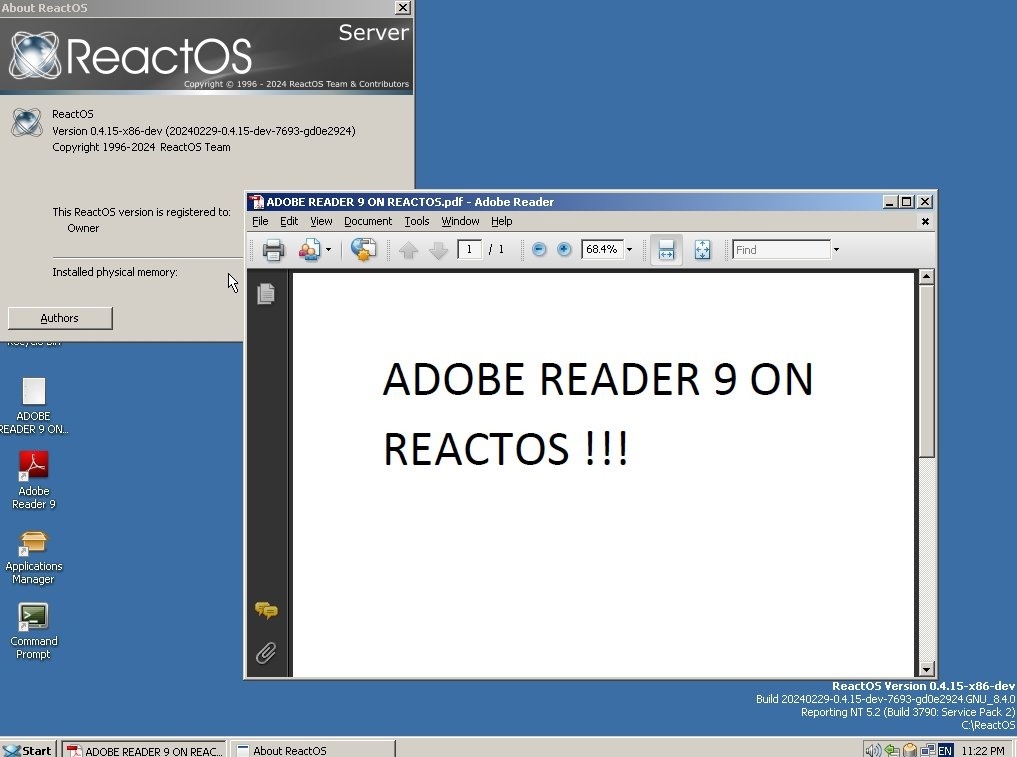Click inside the page number field
This screenshot has width=1017, height=757.
coord(469,250)
